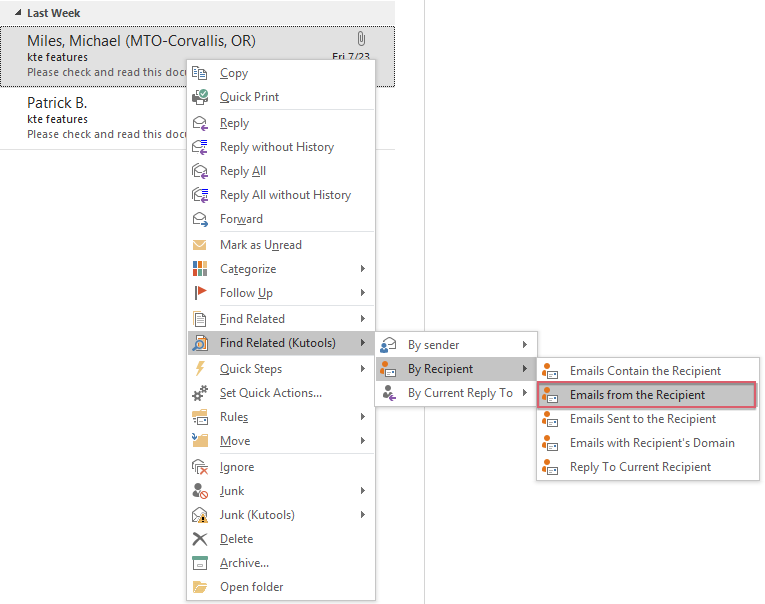Select Reply To Current Recipient
The height and width of the screenshot is (604, 765).
648,467
